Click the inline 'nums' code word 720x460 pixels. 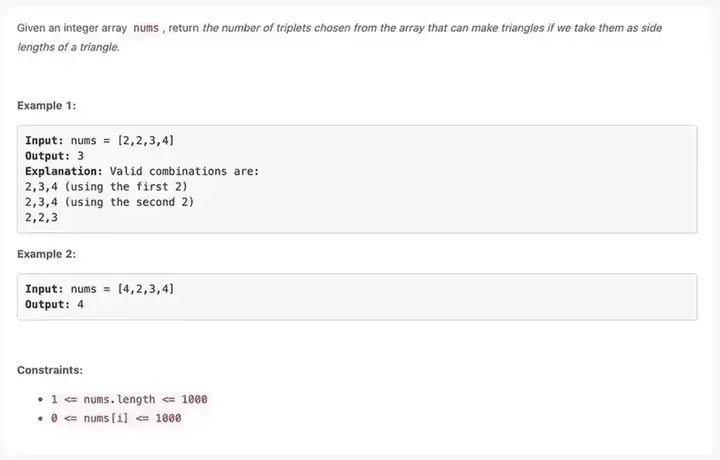pos(146,28)
